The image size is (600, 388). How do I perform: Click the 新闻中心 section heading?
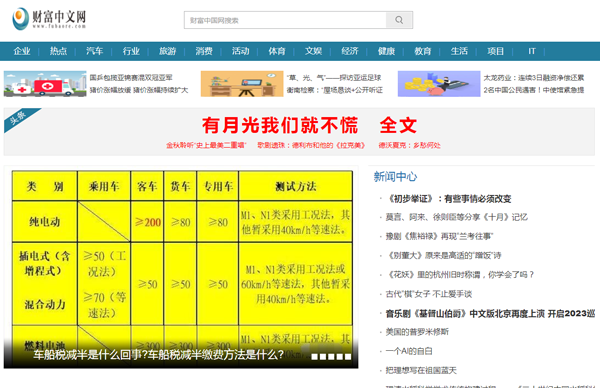coord(395,176)
